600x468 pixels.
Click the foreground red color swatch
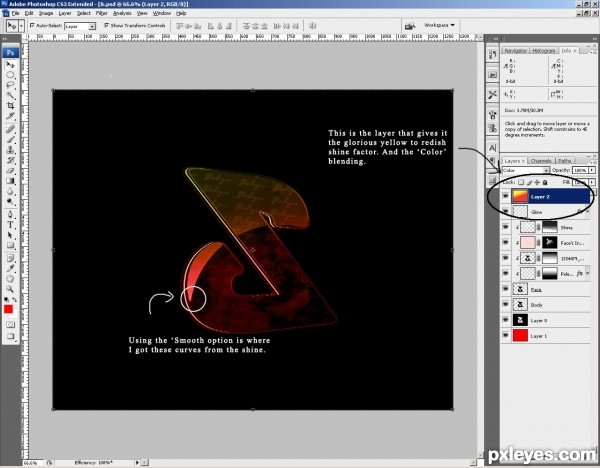point(8,309)
